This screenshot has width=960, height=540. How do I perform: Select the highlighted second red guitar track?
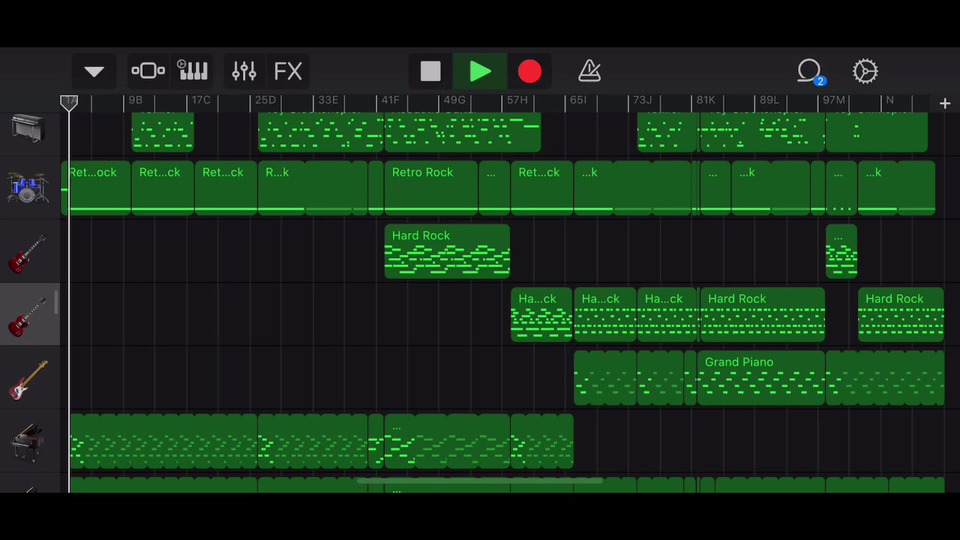(x=28, y=317)
